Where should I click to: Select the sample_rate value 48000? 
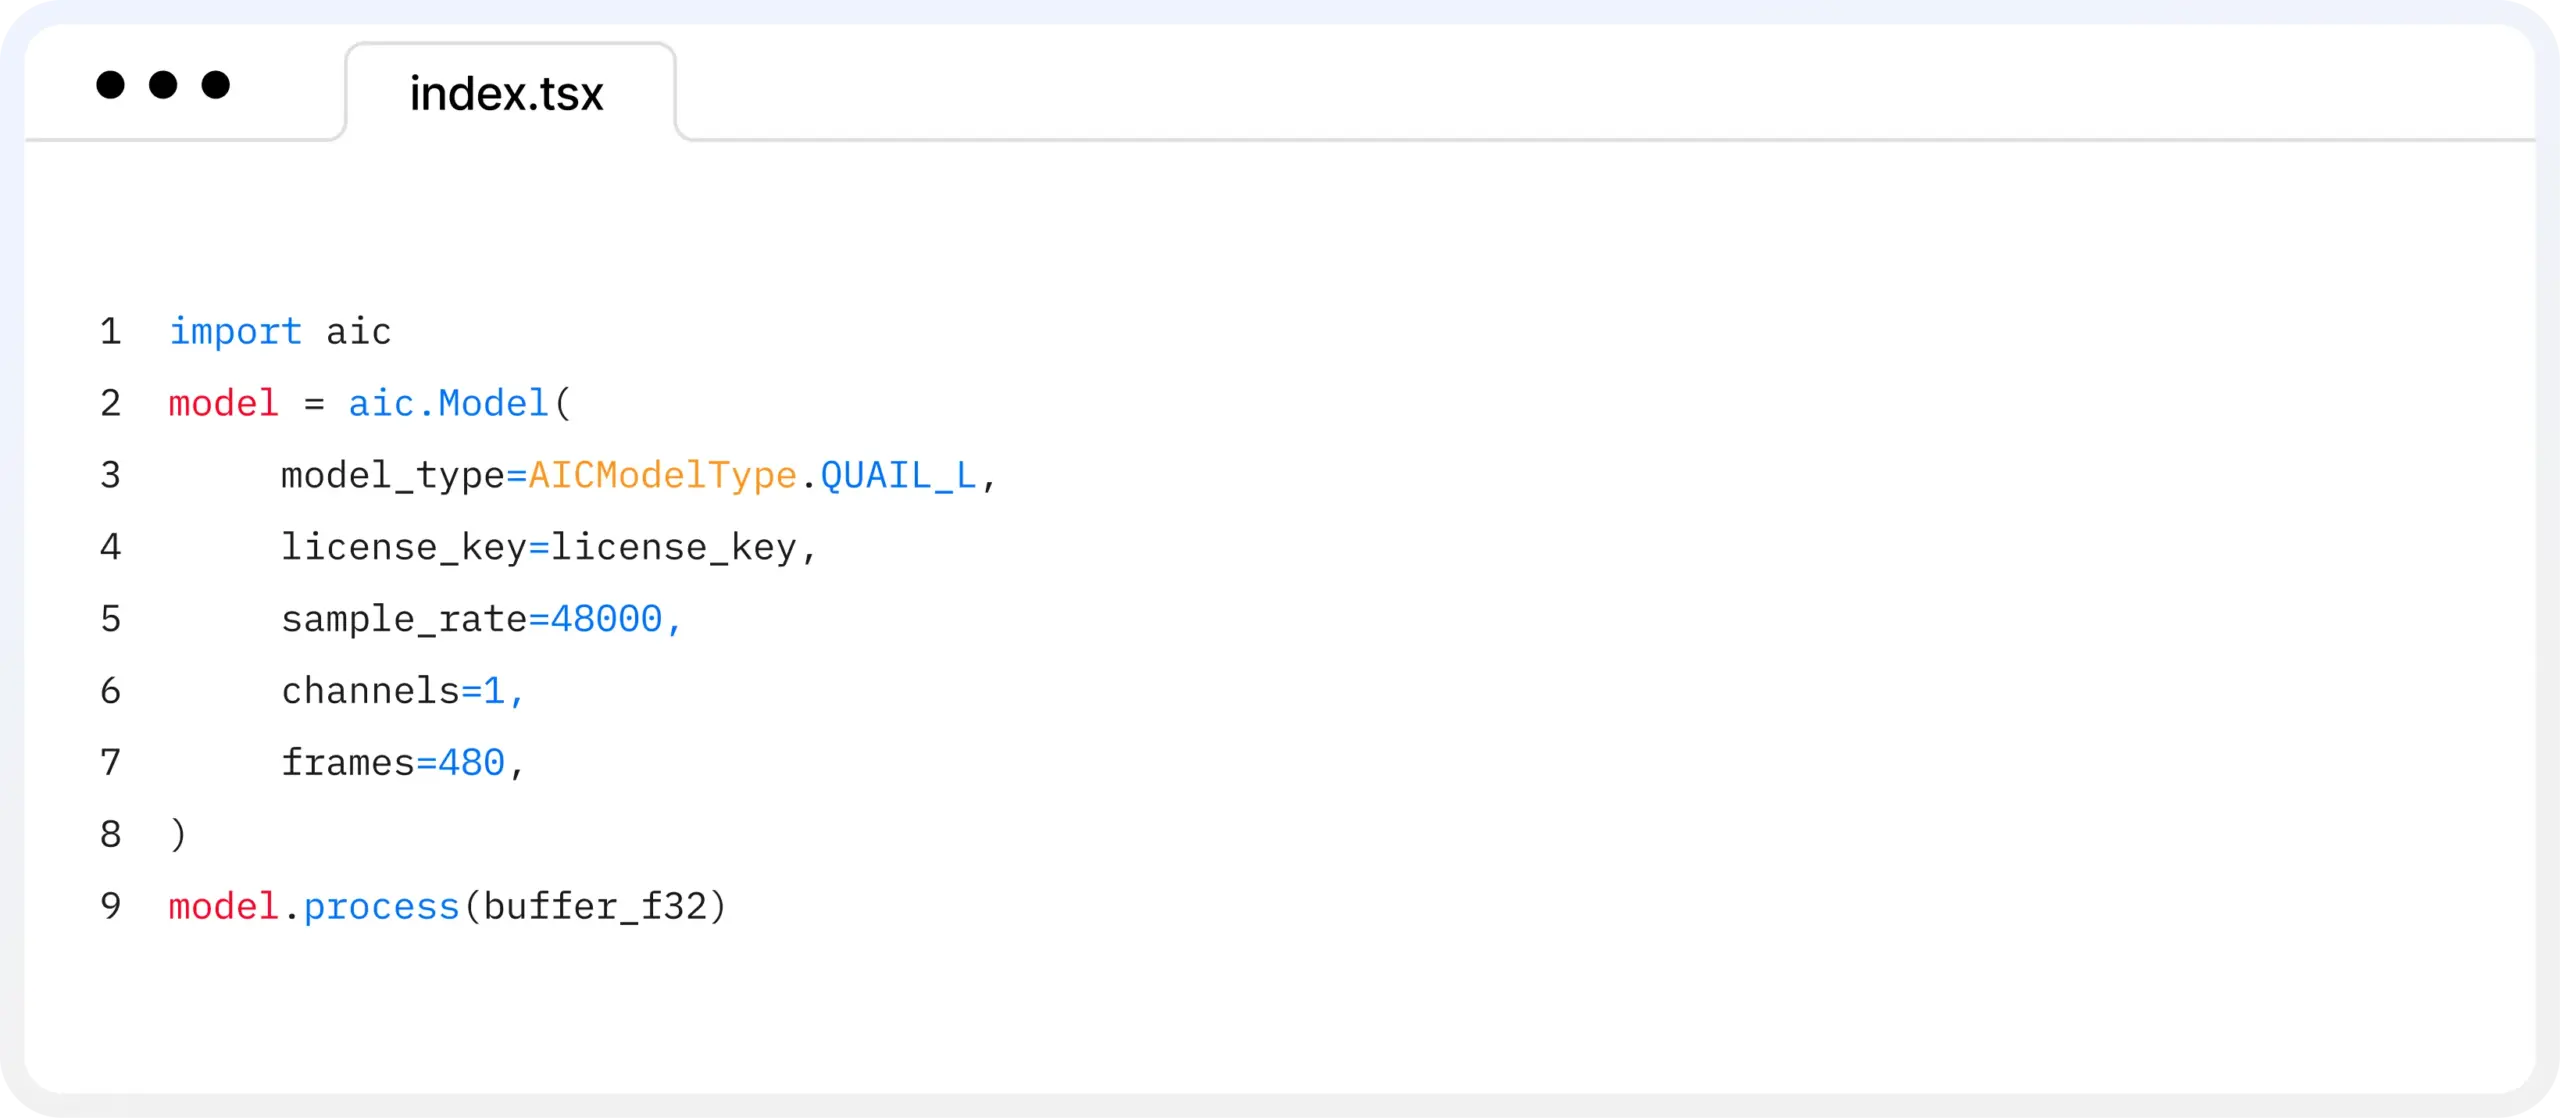coord(610,618)
